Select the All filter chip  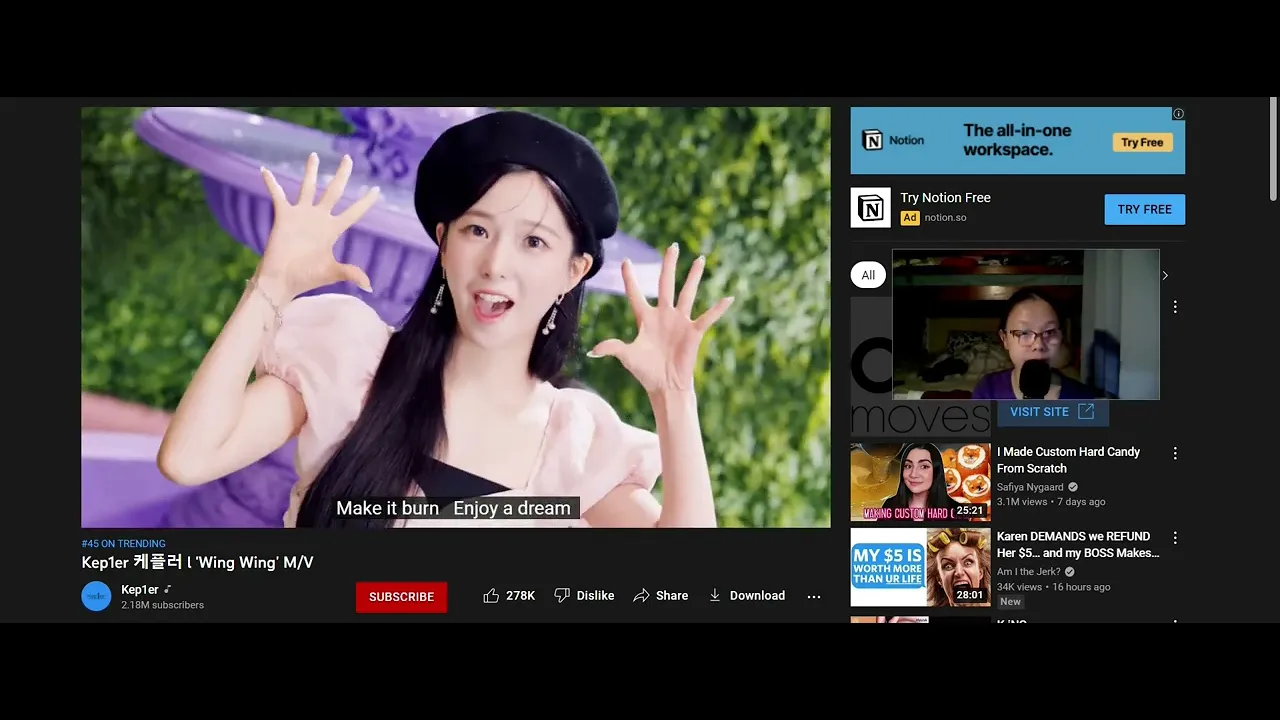(868, 275)
